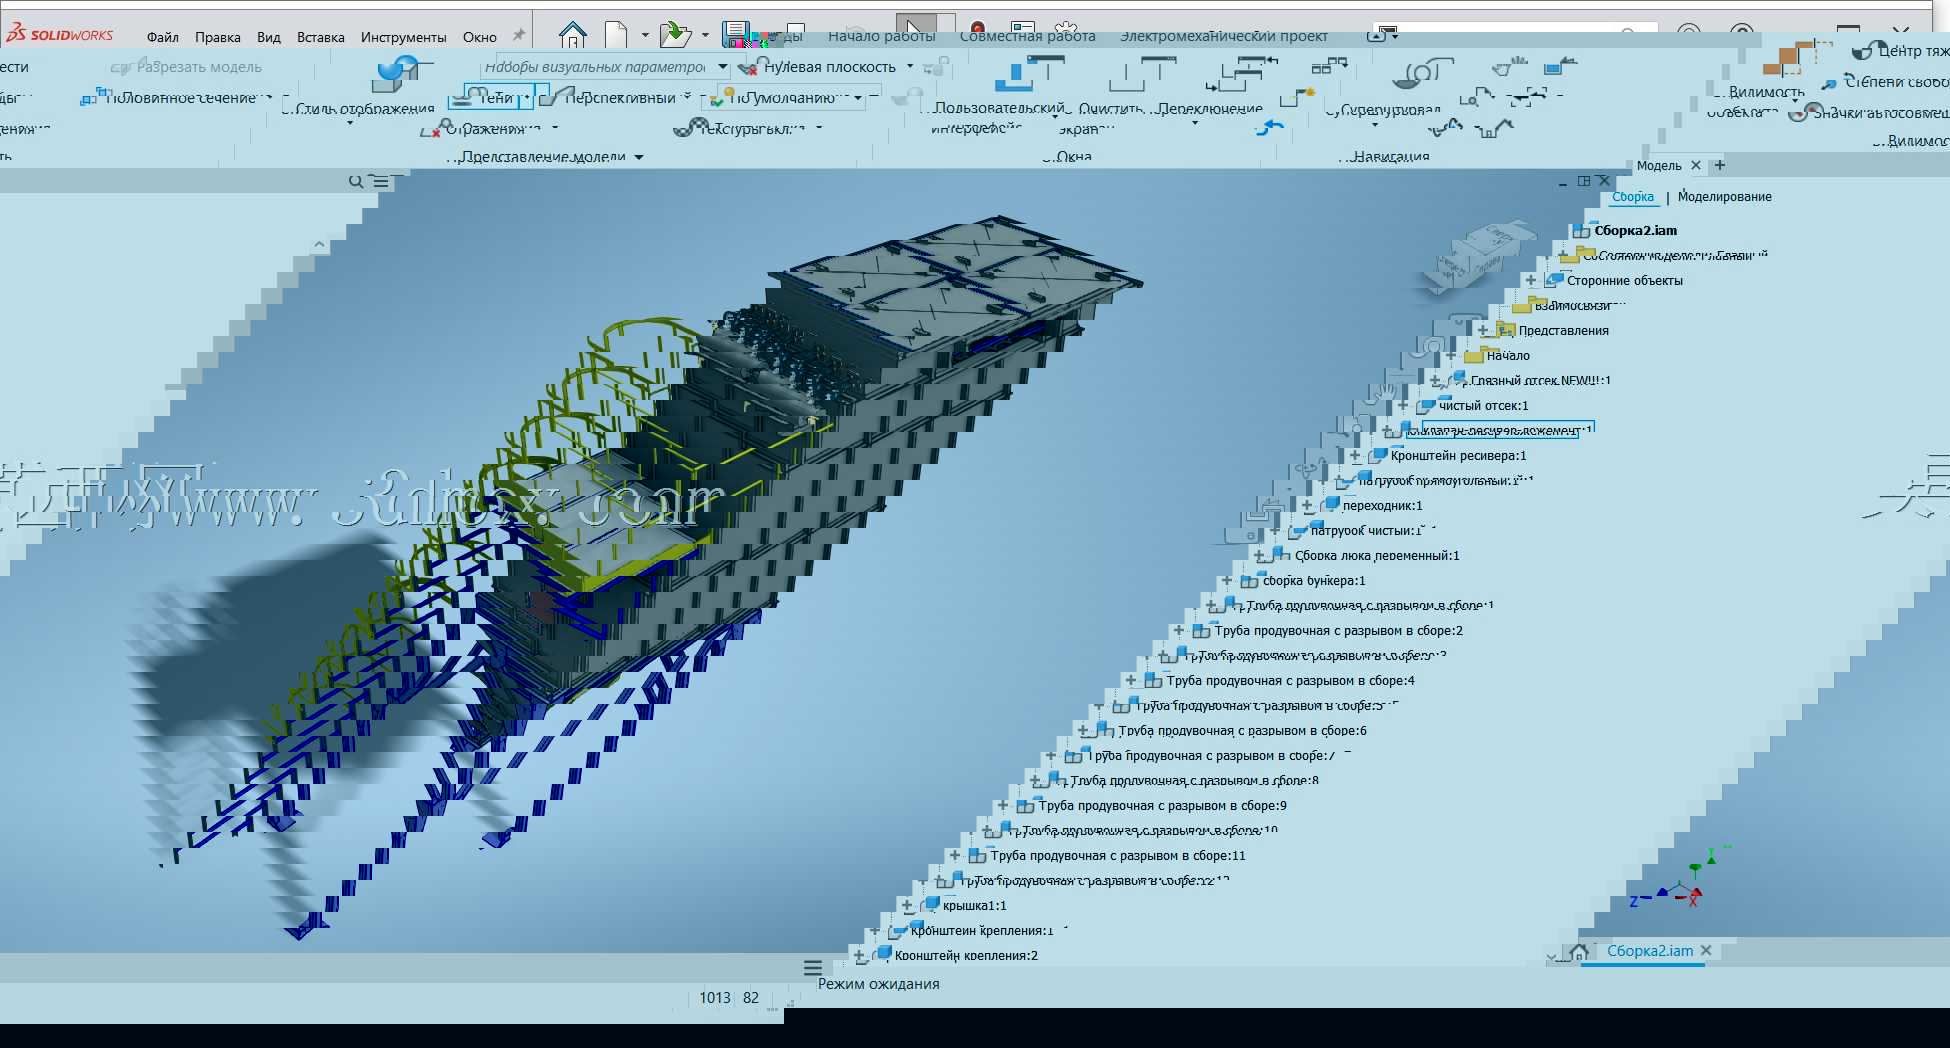Switch to the Электромеханический проект ribbon tab
The width and height of the screenshot is (1950, 1048).
pyautogui.click(x=1223, y=36)
